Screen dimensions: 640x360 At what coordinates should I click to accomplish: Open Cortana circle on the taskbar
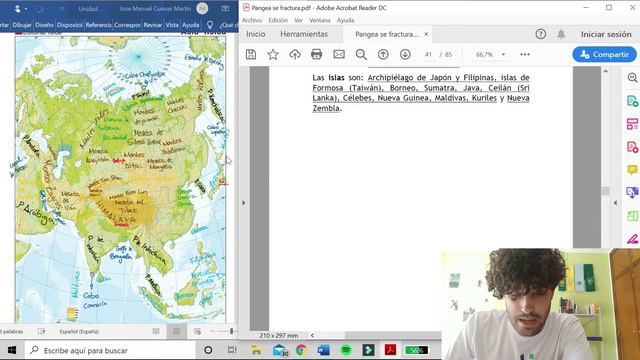tap(208, 350)
